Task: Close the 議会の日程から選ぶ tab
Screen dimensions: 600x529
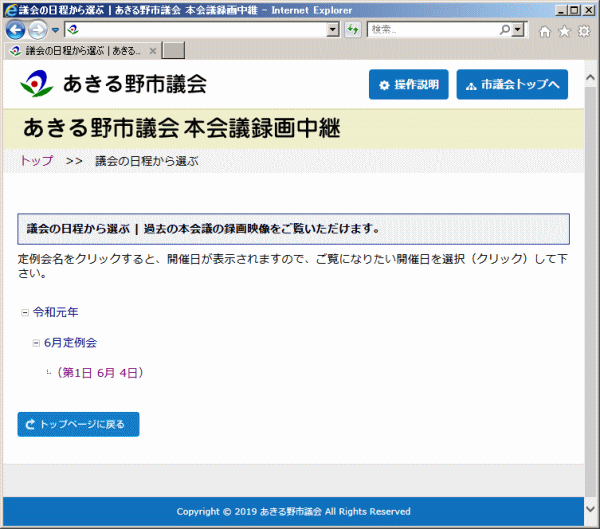Action: (x=153, y=51)
